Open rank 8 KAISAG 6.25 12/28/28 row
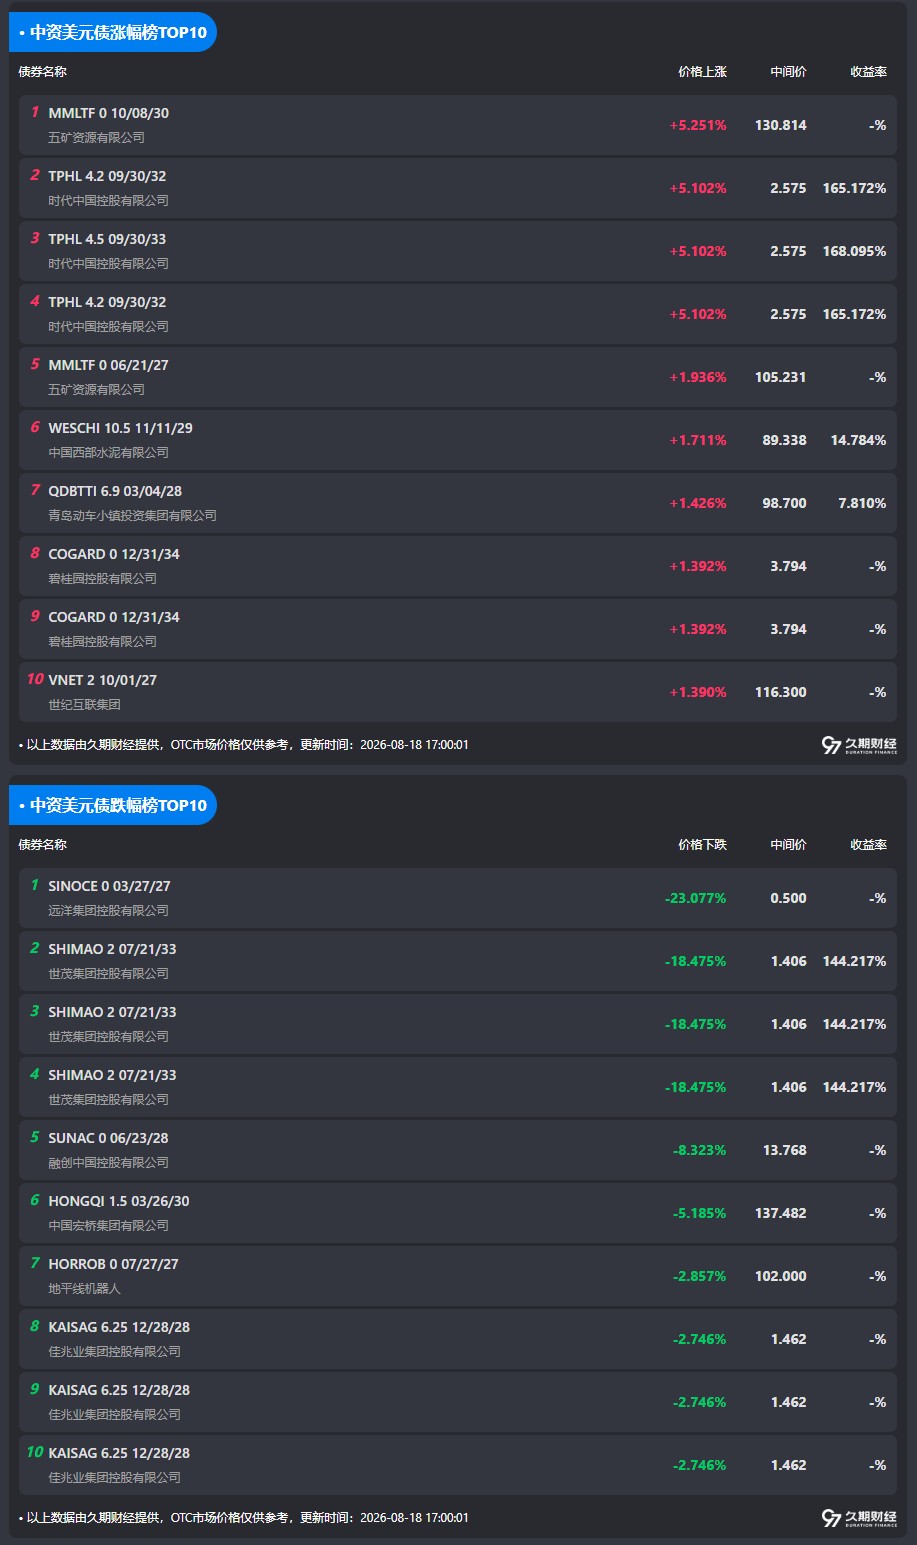Image resolution: width=917 pixels, height=1545 pixels. pos(458,1339)
